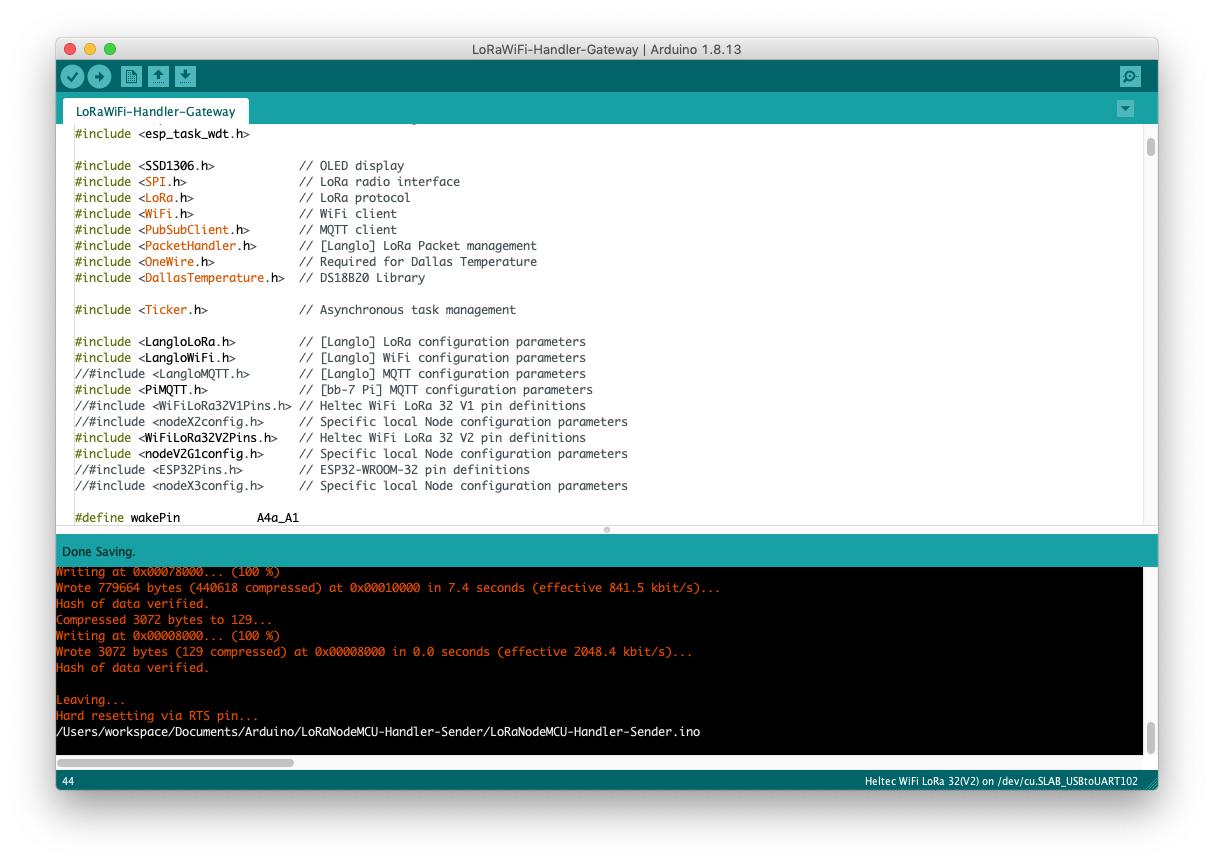Click the #include <WiFiLoRa32V2Pins.h> line
1214x864 pixels.
[330, 438]
